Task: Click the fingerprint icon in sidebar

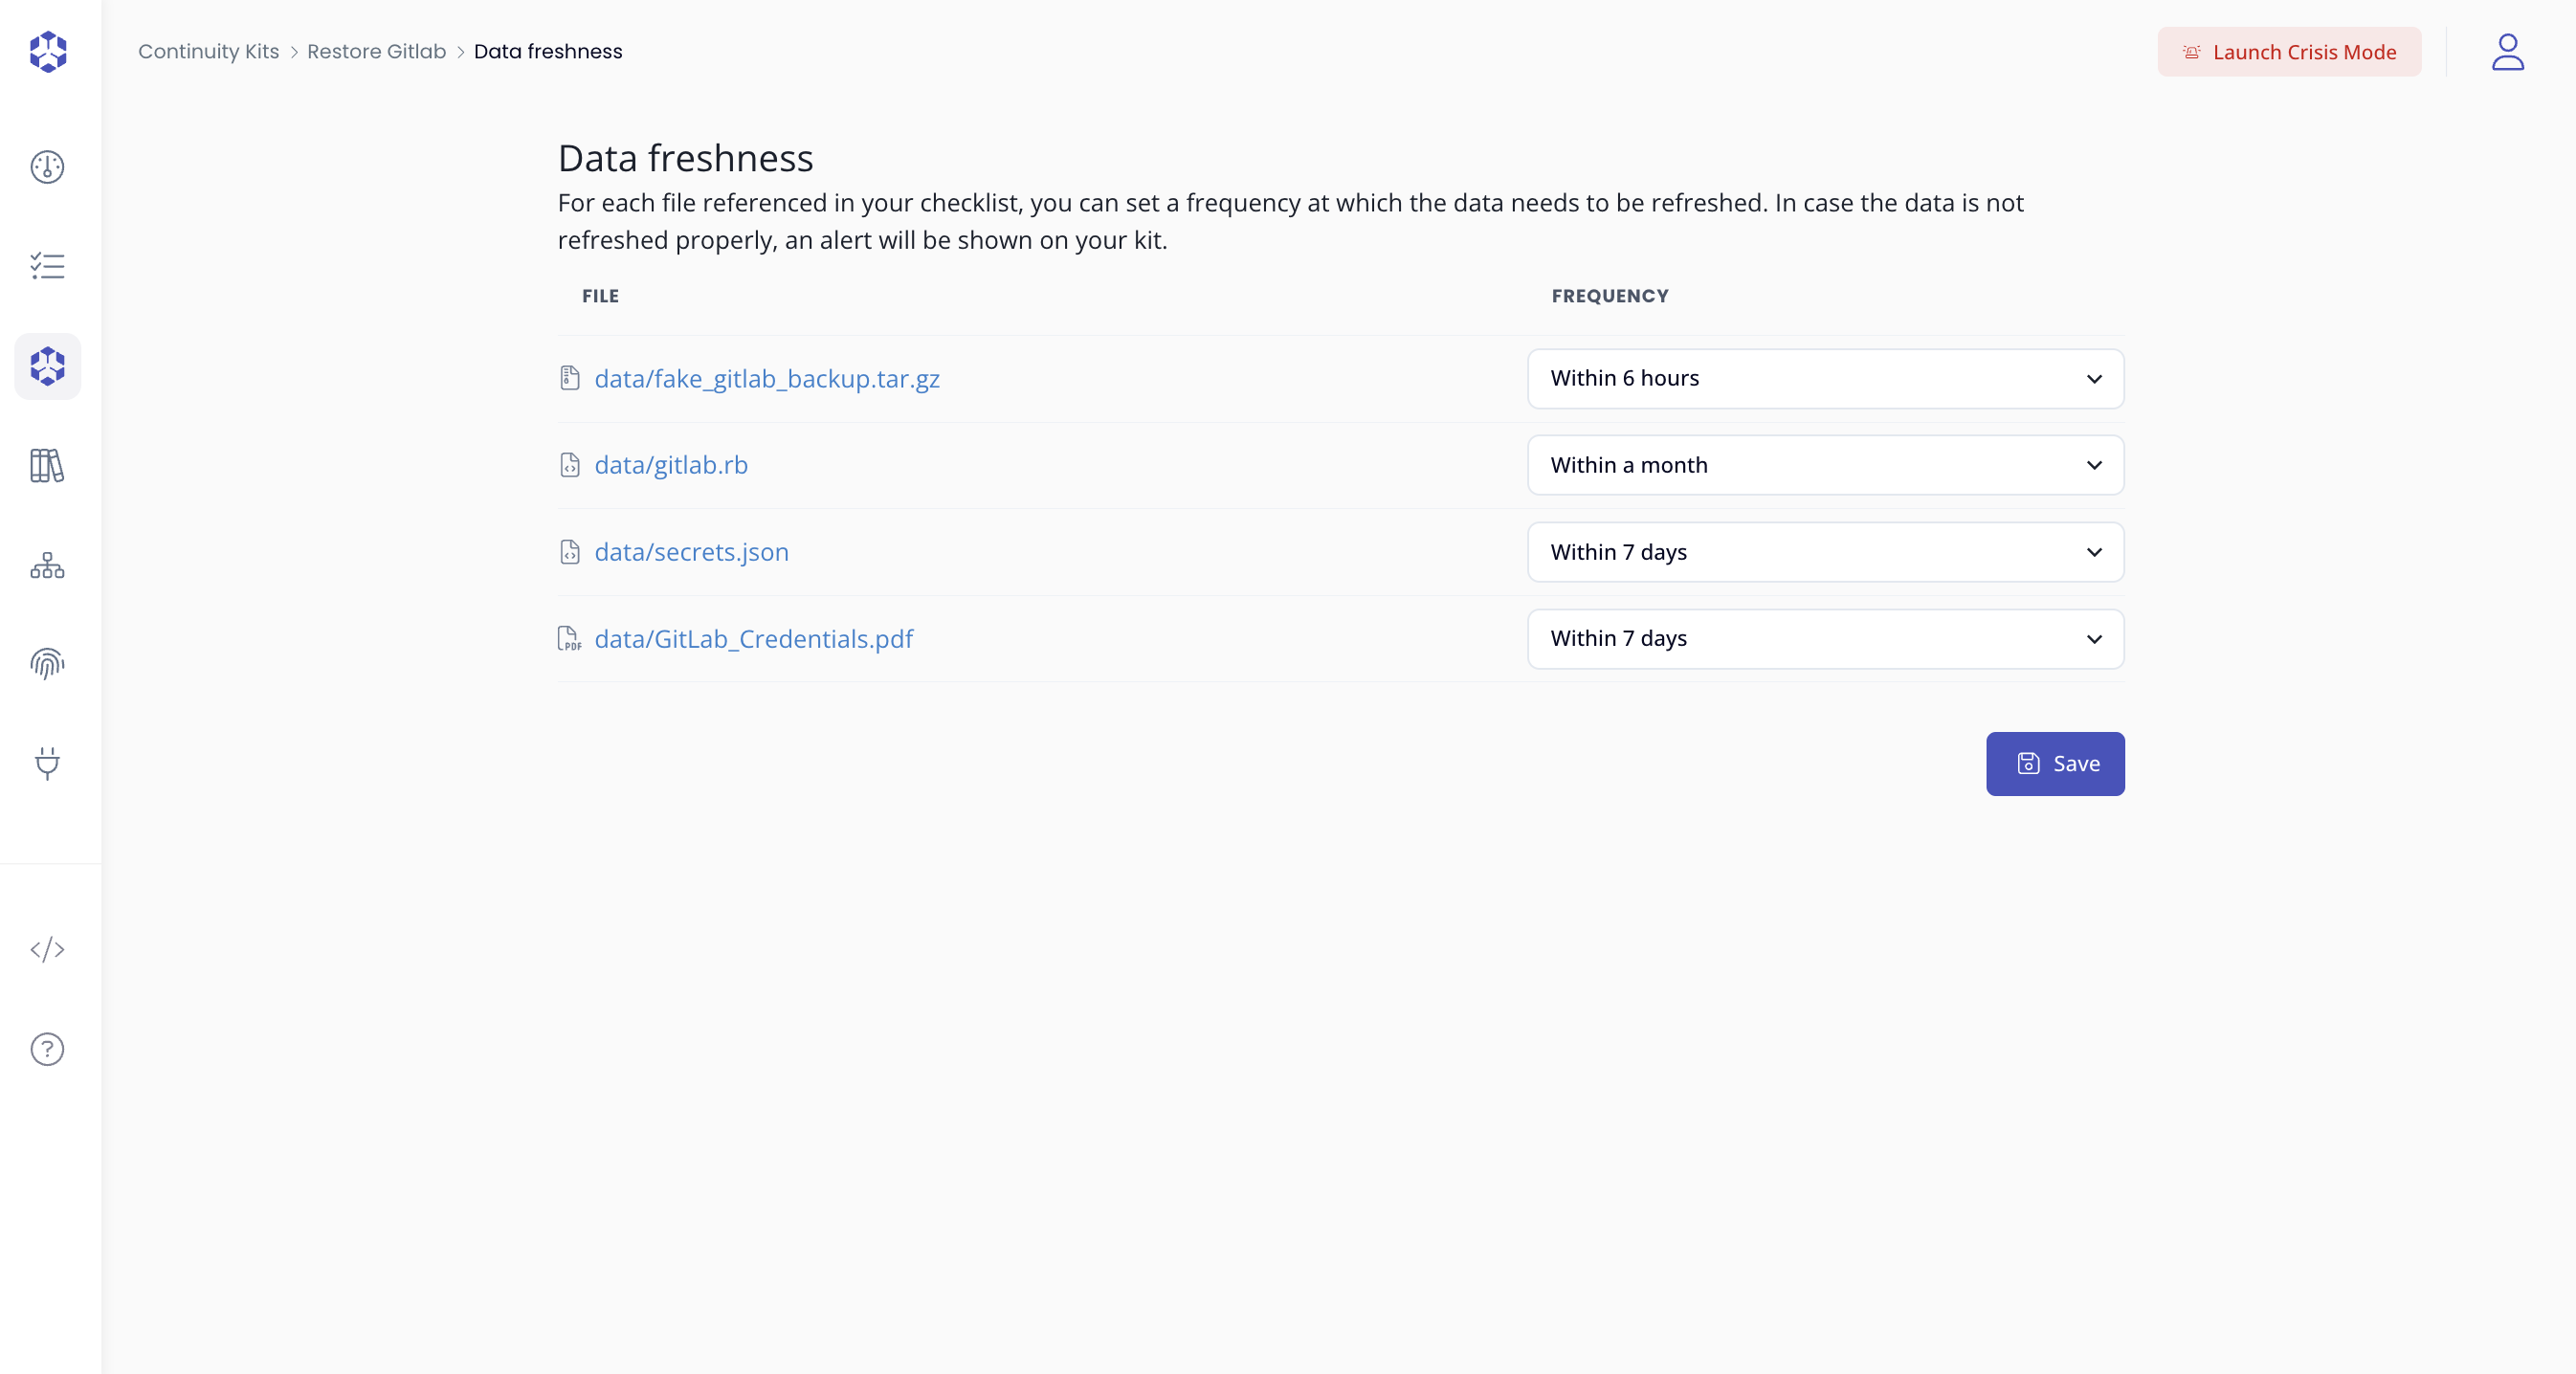Action: pyautogui.click(x=47, y=664)
